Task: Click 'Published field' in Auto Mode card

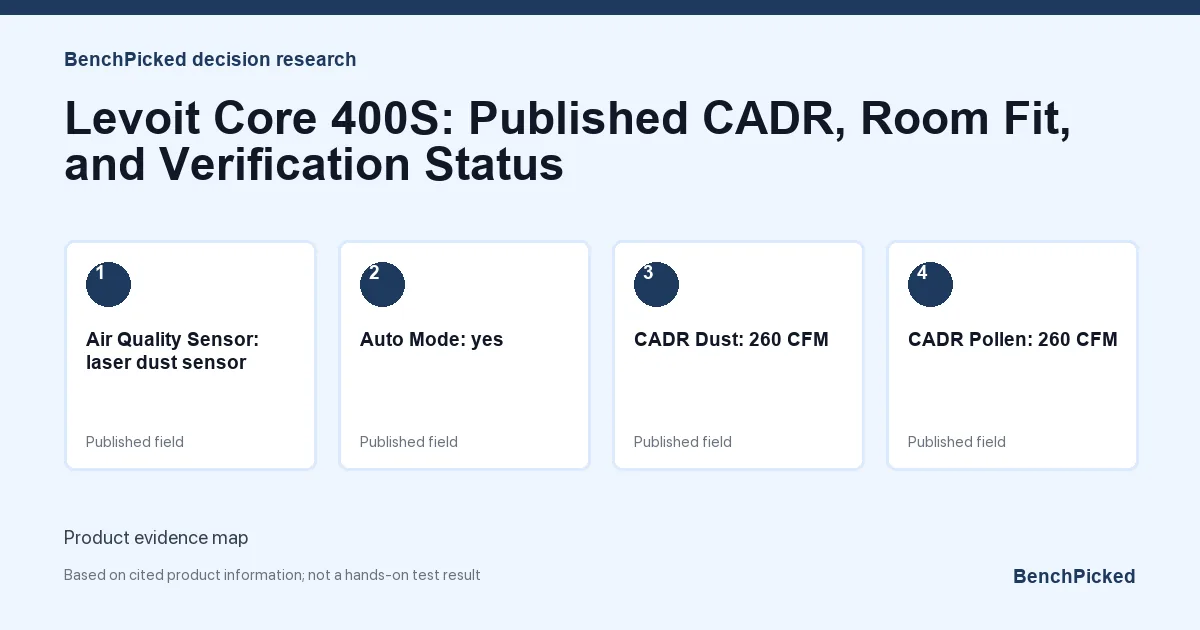Action: [409, 442]
